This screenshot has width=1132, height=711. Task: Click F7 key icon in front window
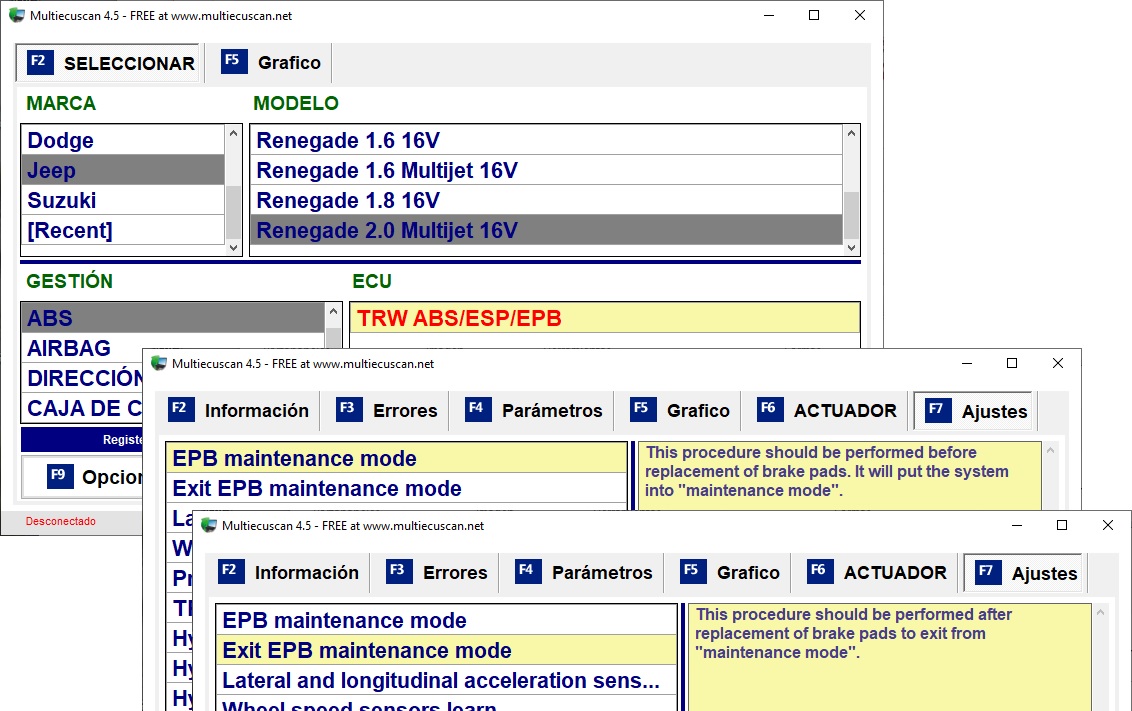(988, 572)
